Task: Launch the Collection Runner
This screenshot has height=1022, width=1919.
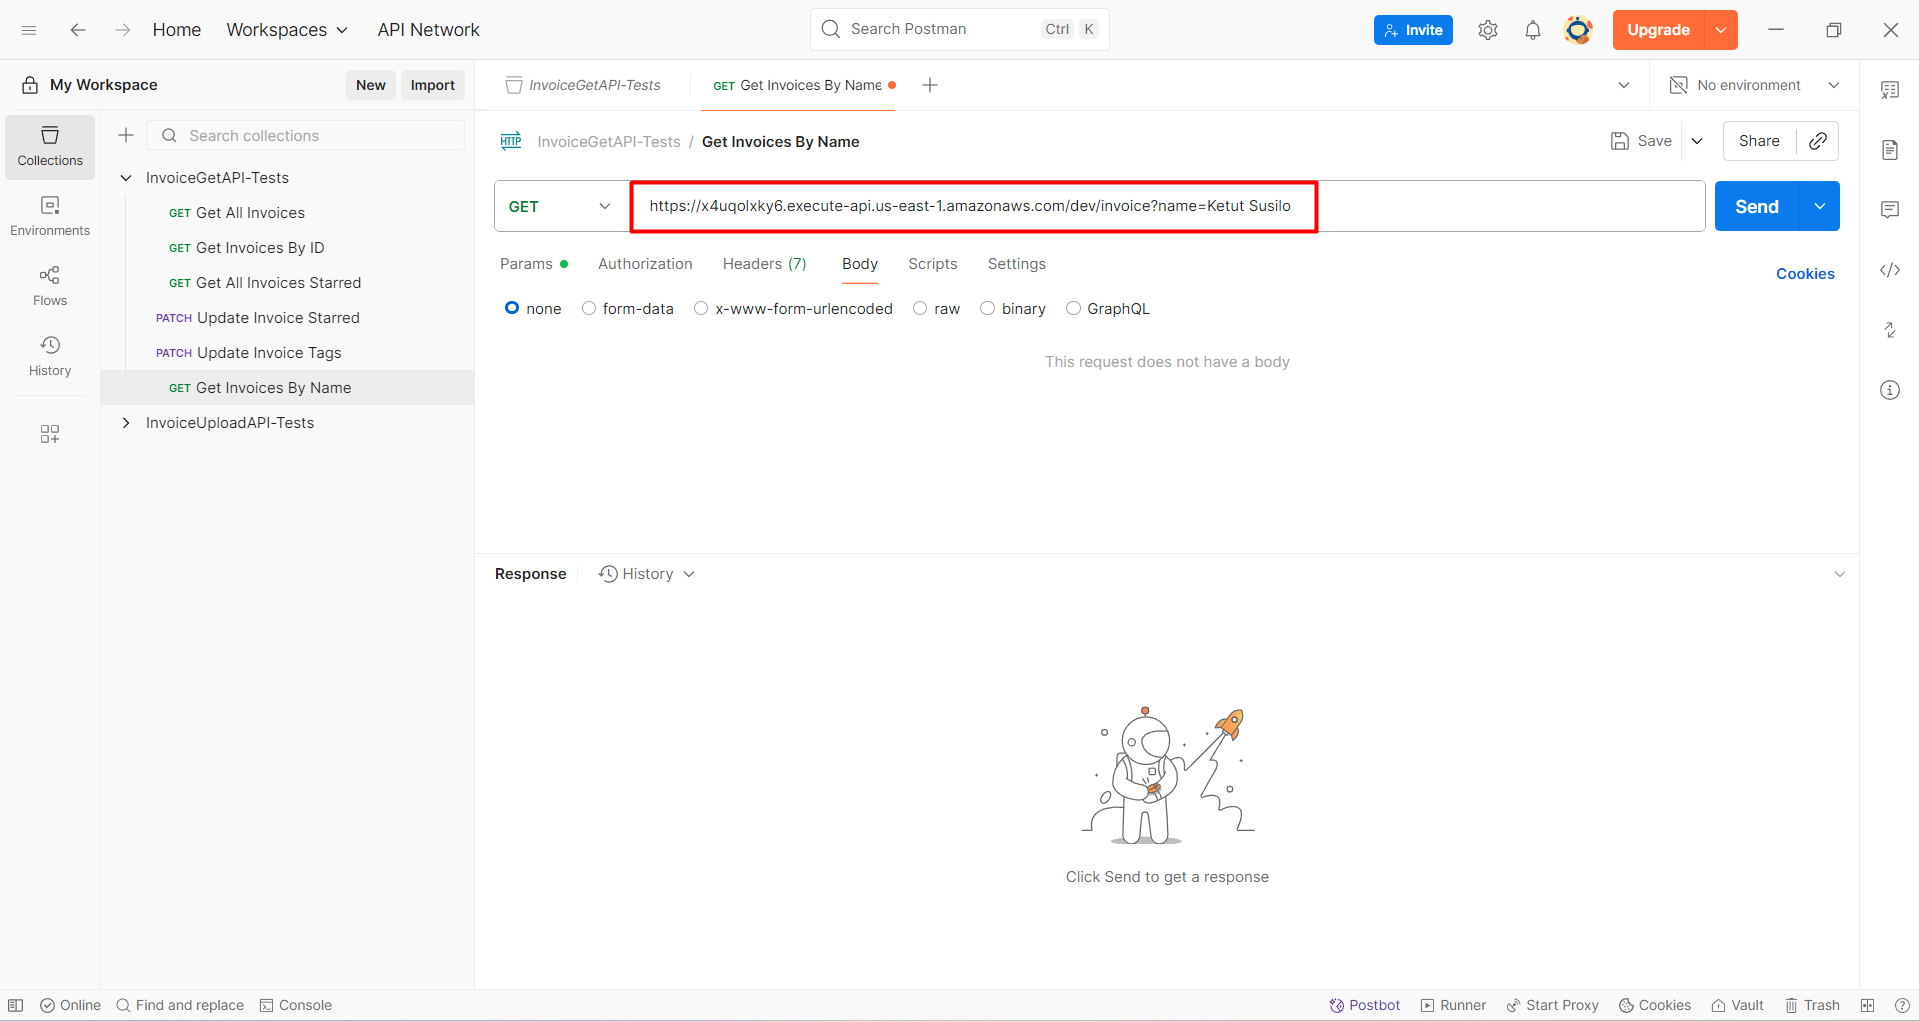Action: [1452, 1005]
